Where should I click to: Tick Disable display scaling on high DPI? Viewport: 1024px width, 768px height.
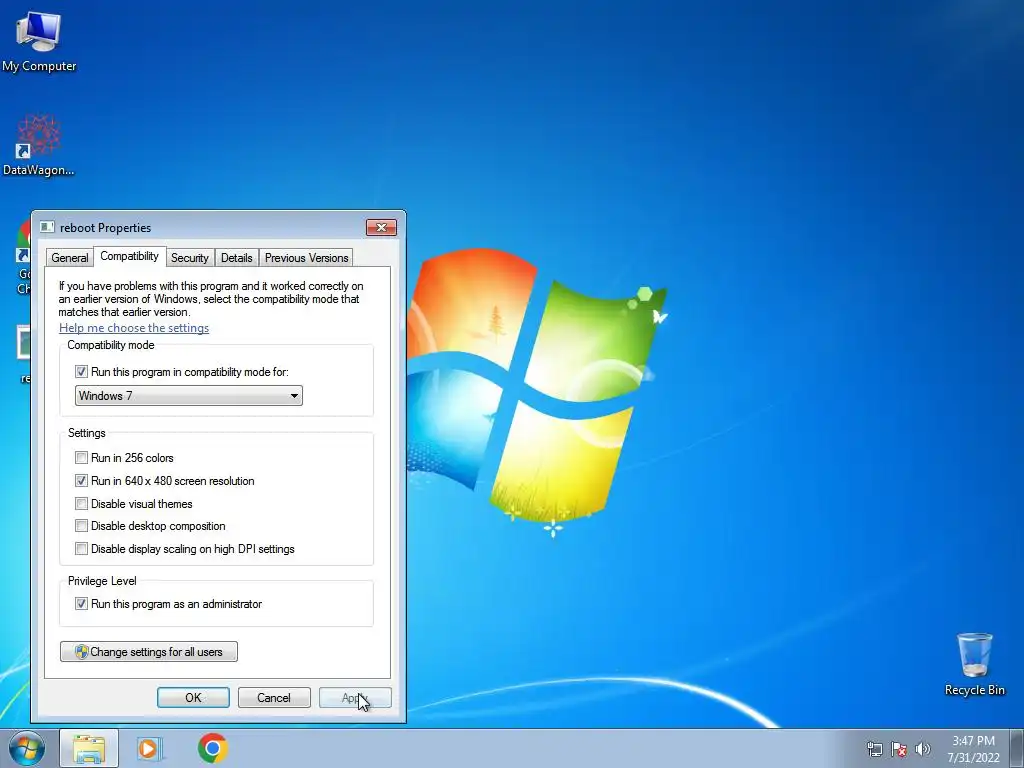coord(81,549)
